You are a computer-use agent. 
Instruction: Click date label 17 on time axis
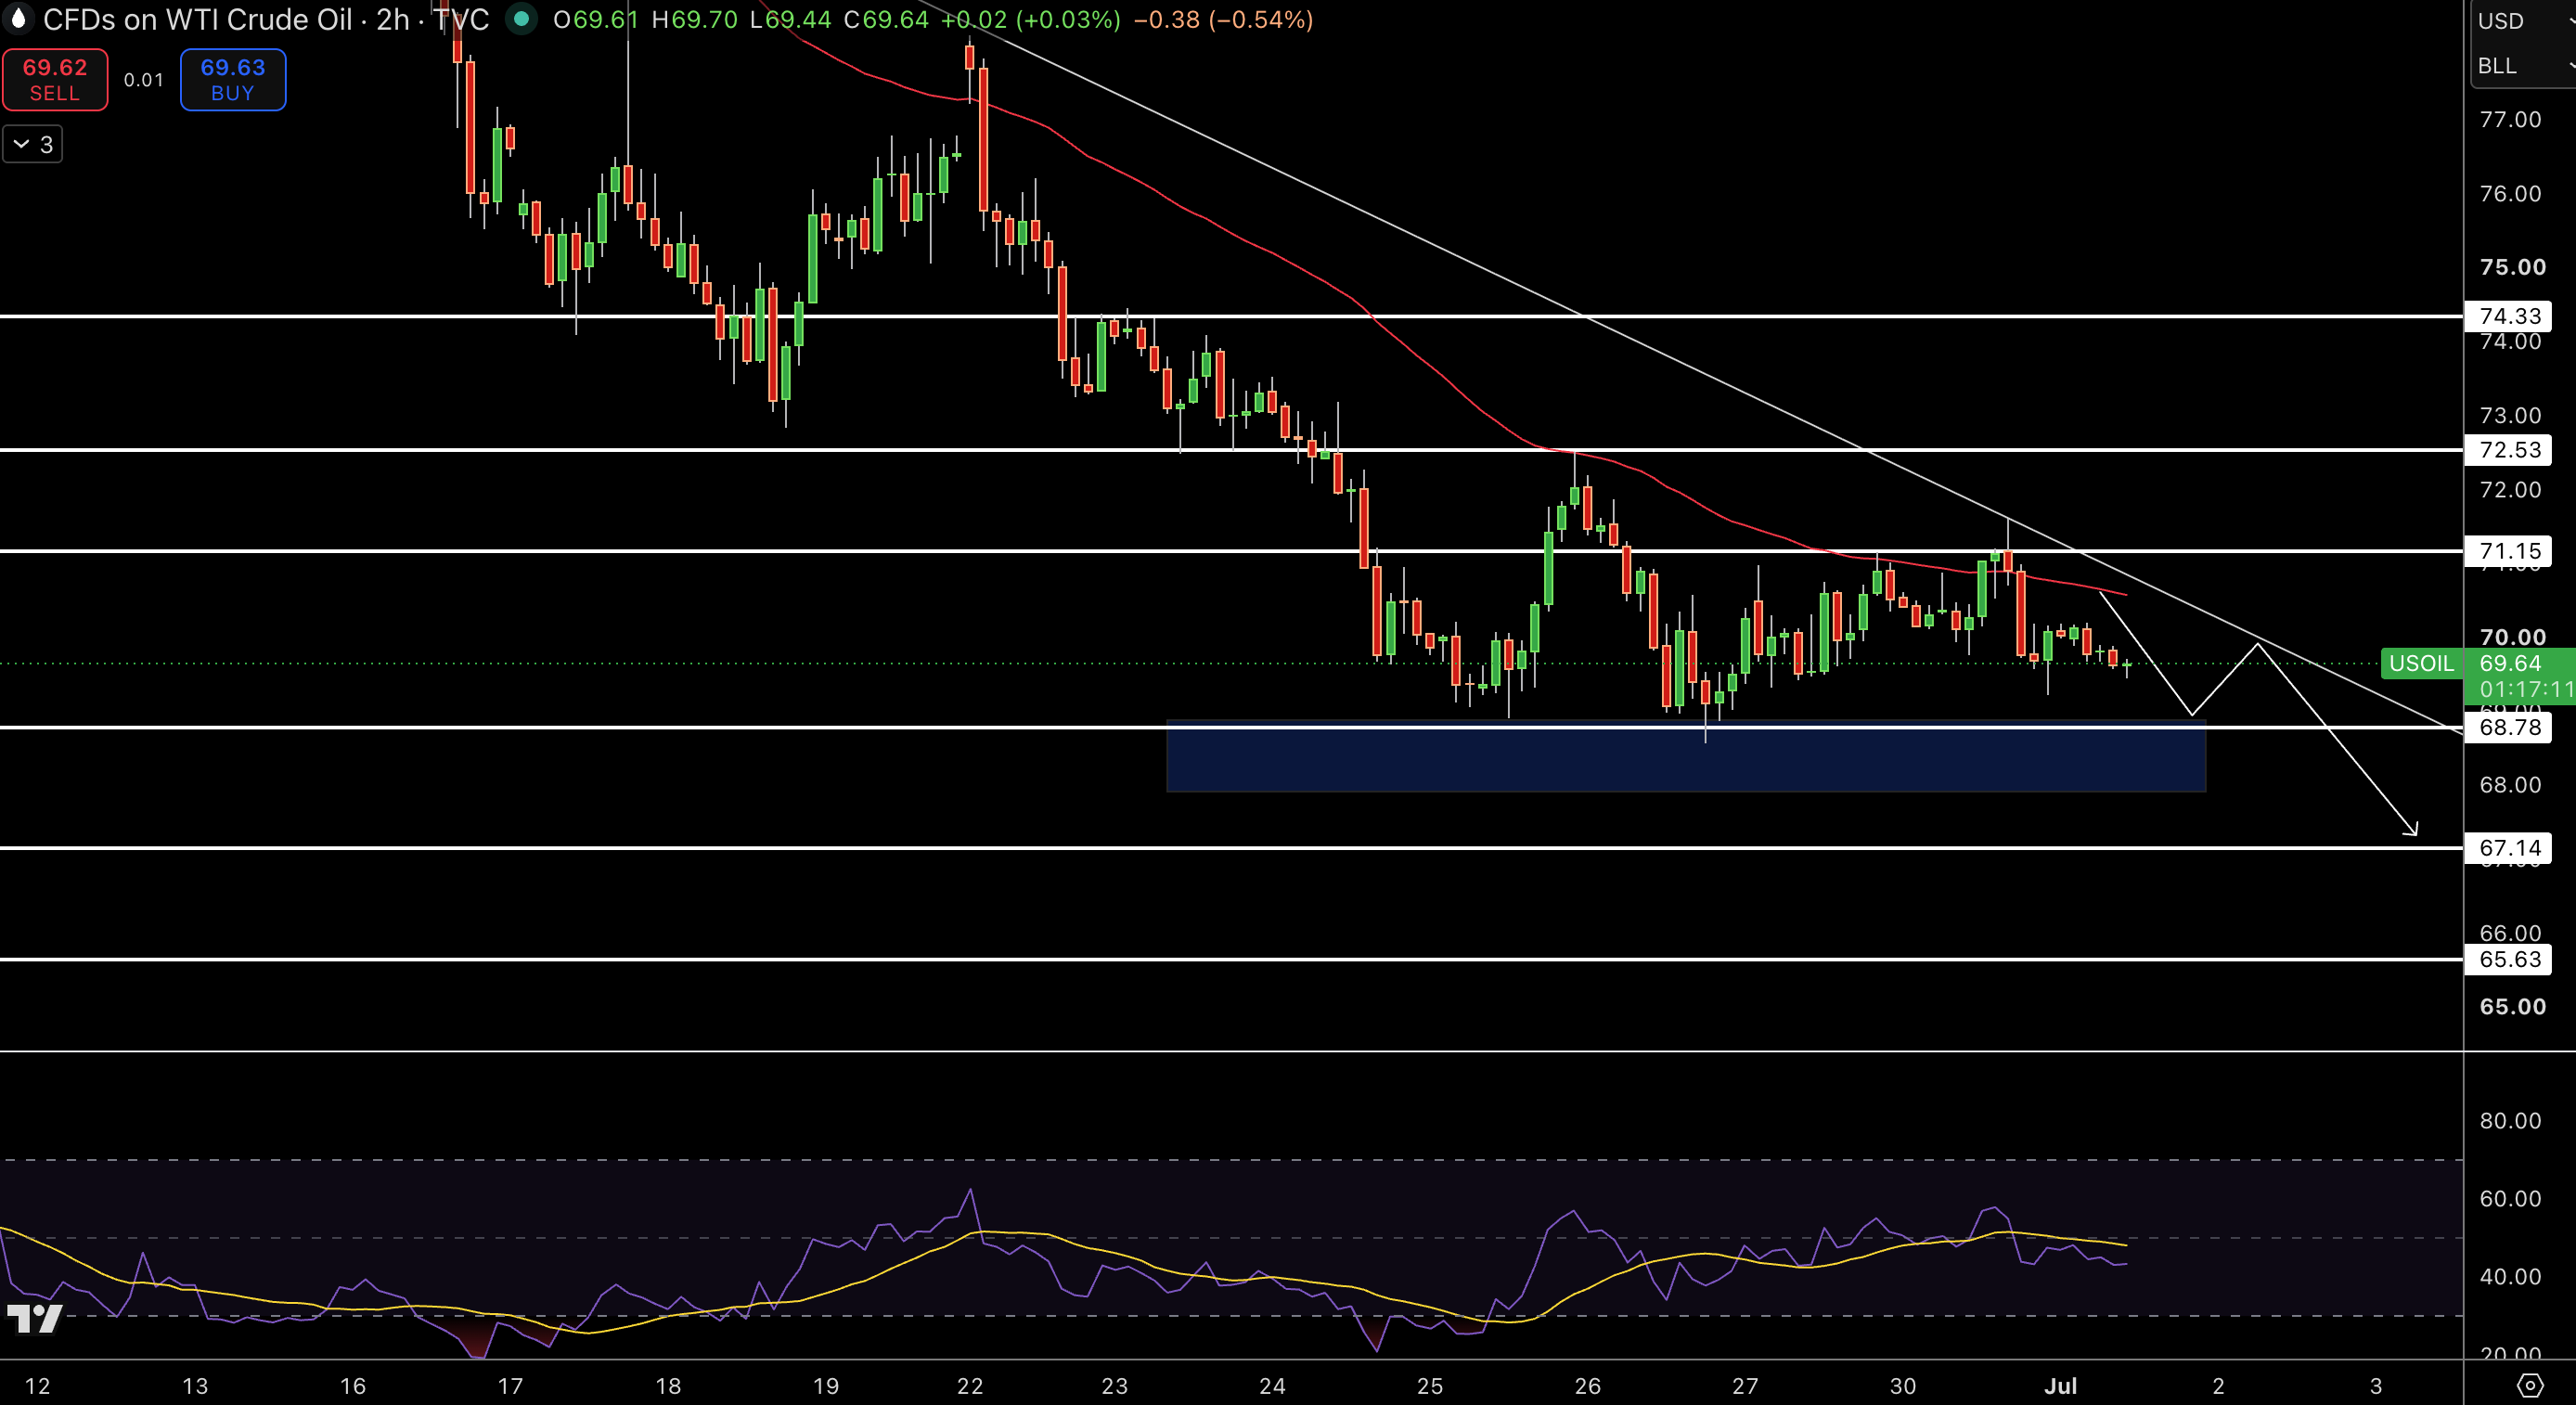pos(510,1386)
